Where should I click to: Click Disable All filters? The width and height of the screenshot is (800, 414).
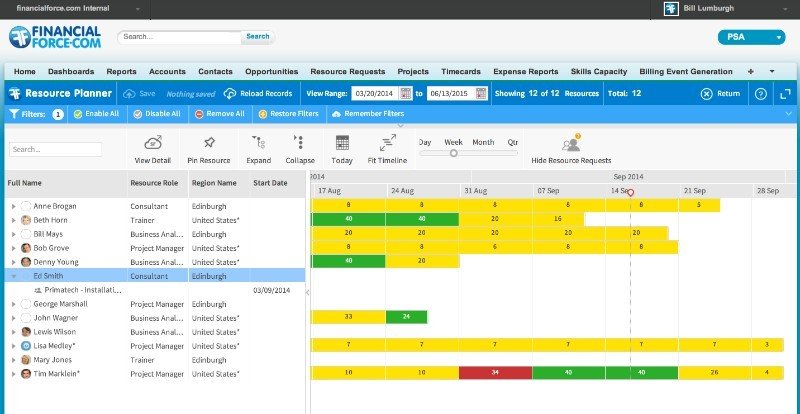click(156, 114)
